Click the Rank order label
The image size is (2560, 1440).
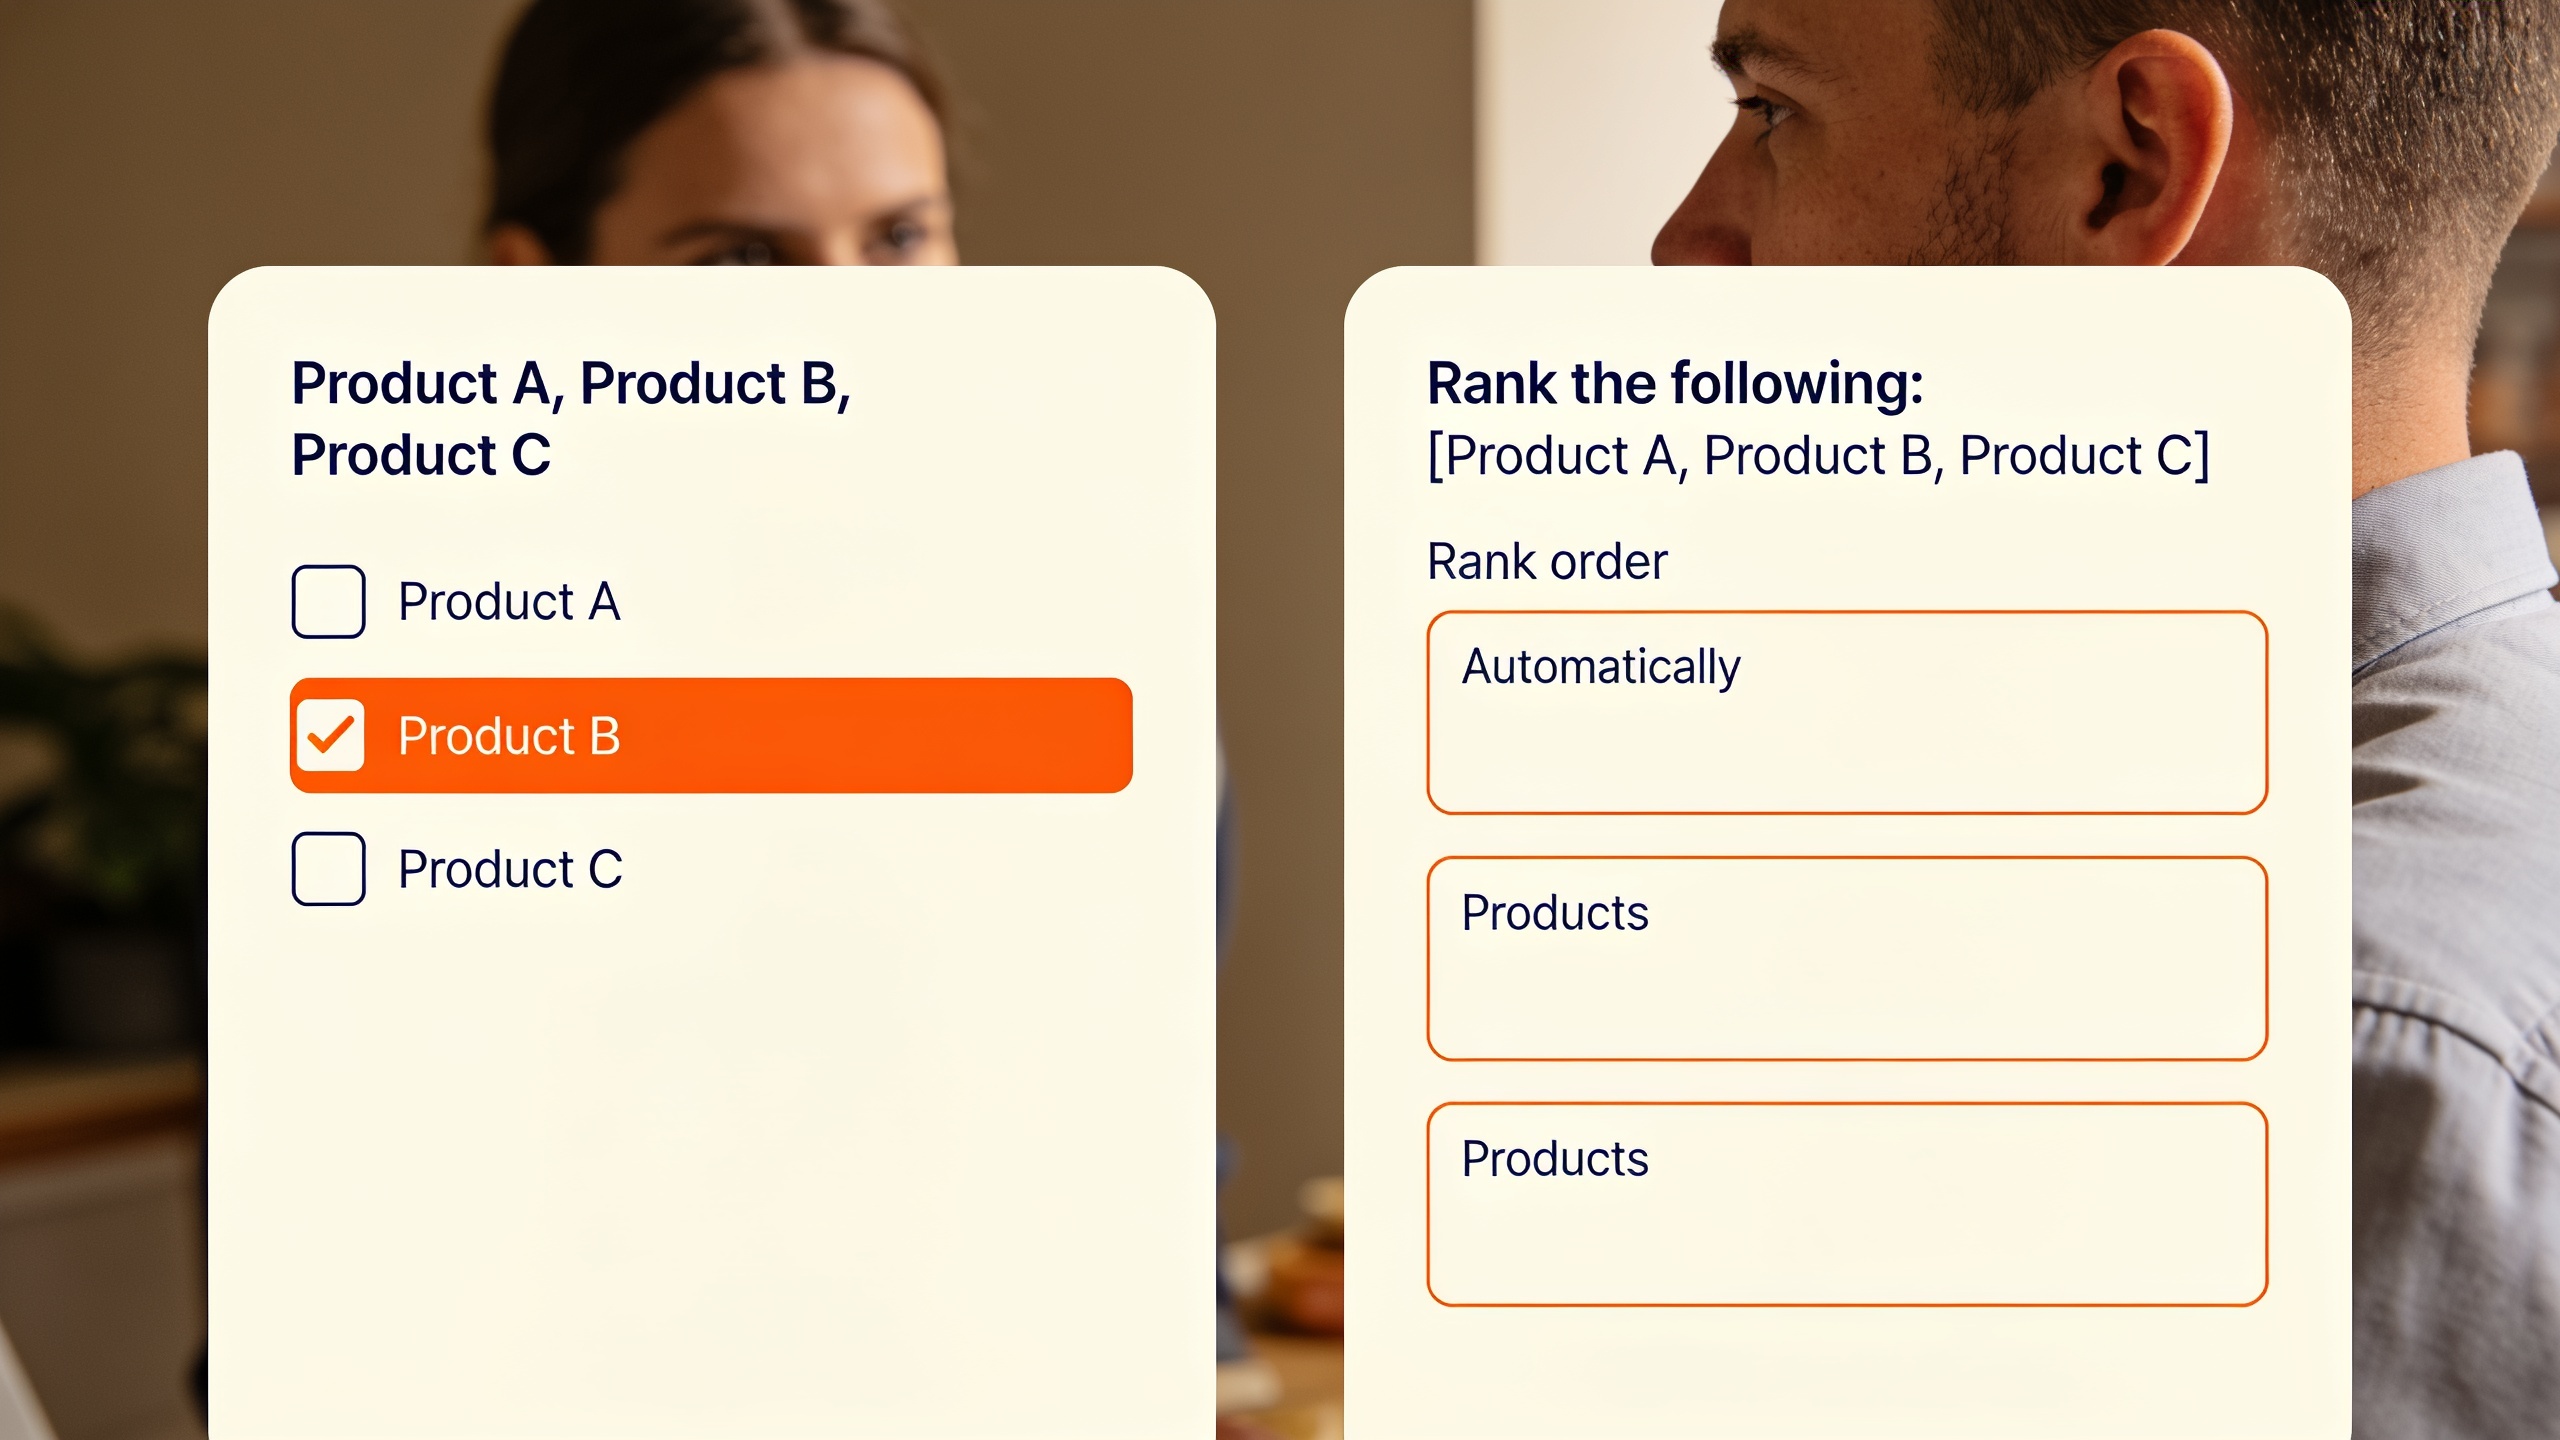tap(1547, 561)
